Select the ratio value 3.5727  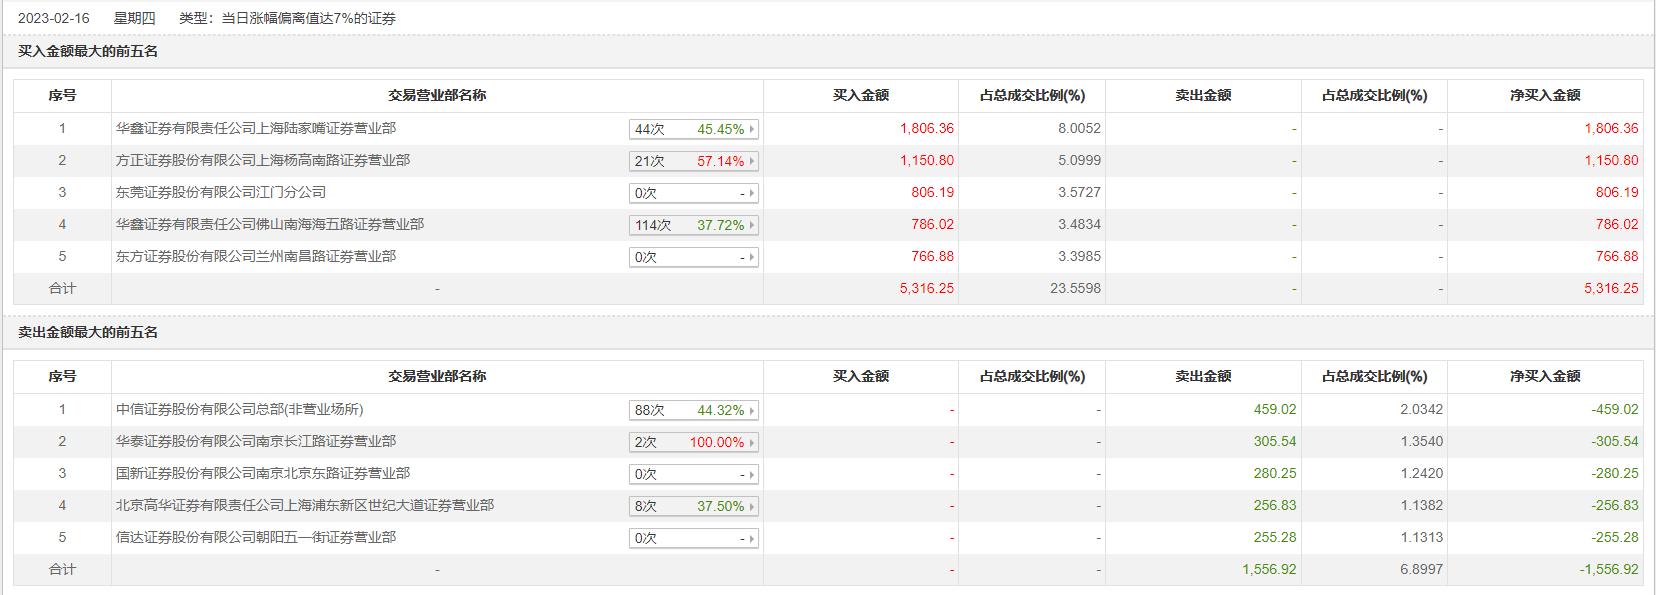[1079, 192]
